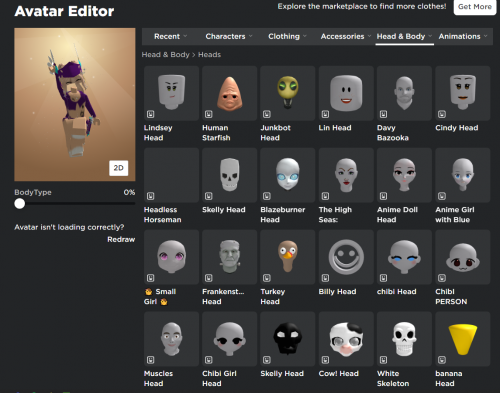The image size is (500, 393).
Task: Select the Skelly Head label under gray skull
Action: (224, 210)
